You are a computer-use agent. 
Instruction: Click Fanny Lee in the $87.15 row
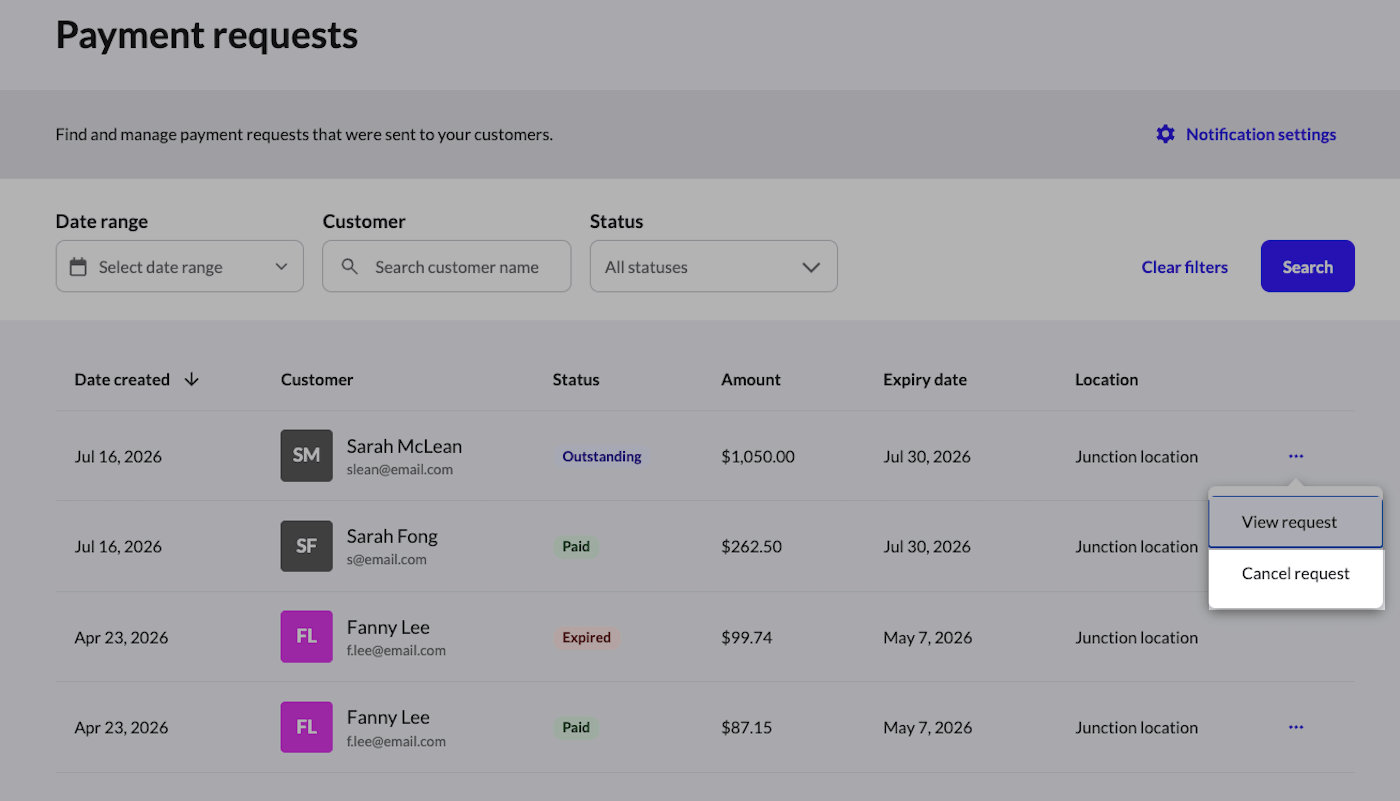pyautogui.click(x=388, y=717)
